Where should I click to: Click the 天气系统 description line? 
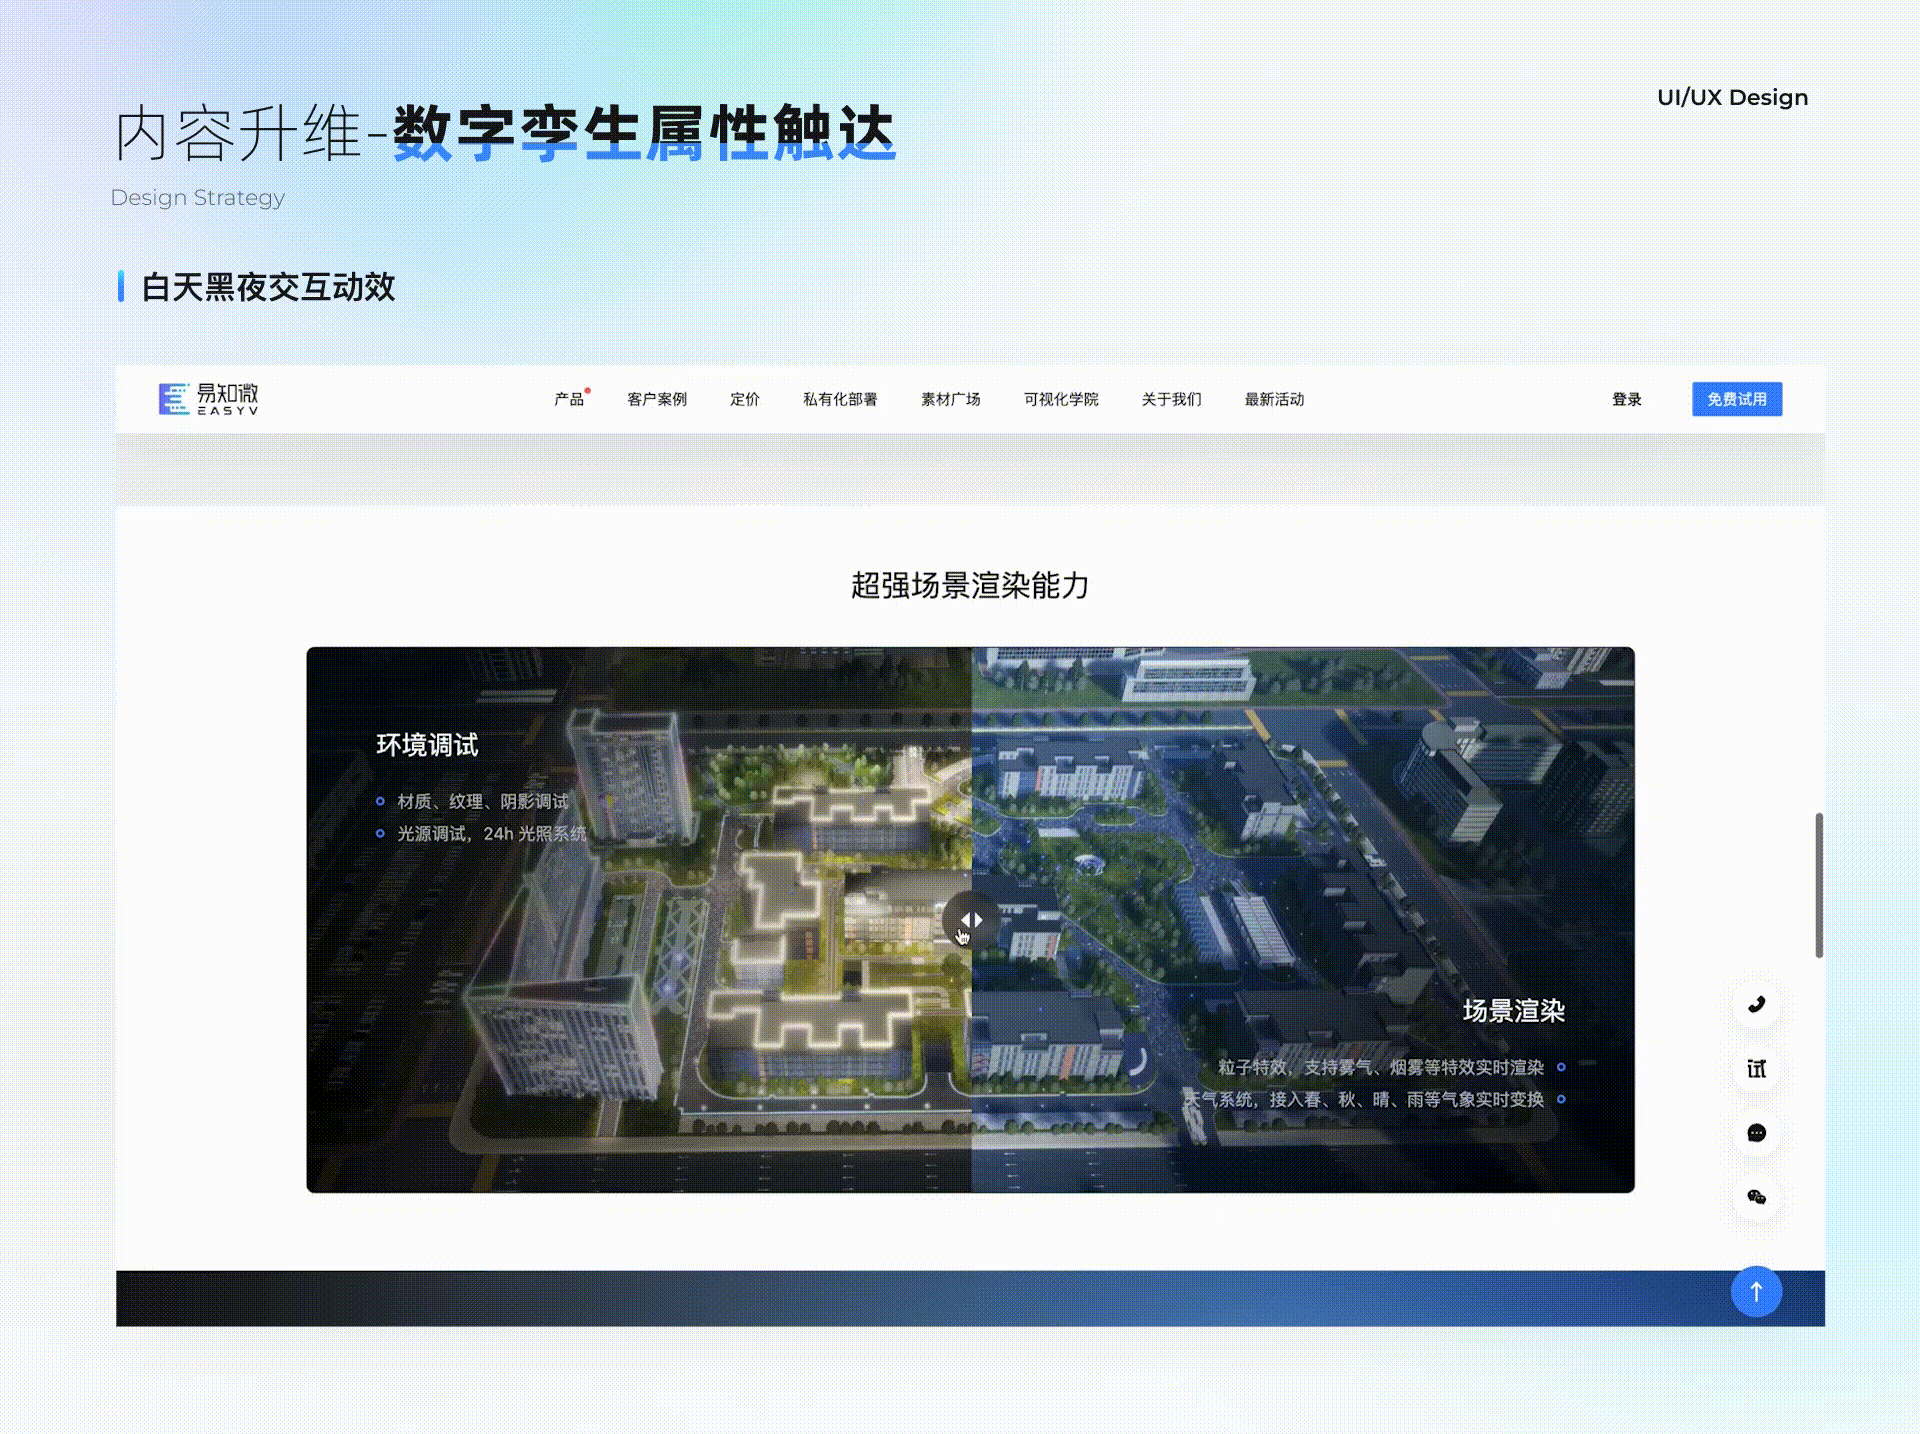(x=1365, y=1100)
